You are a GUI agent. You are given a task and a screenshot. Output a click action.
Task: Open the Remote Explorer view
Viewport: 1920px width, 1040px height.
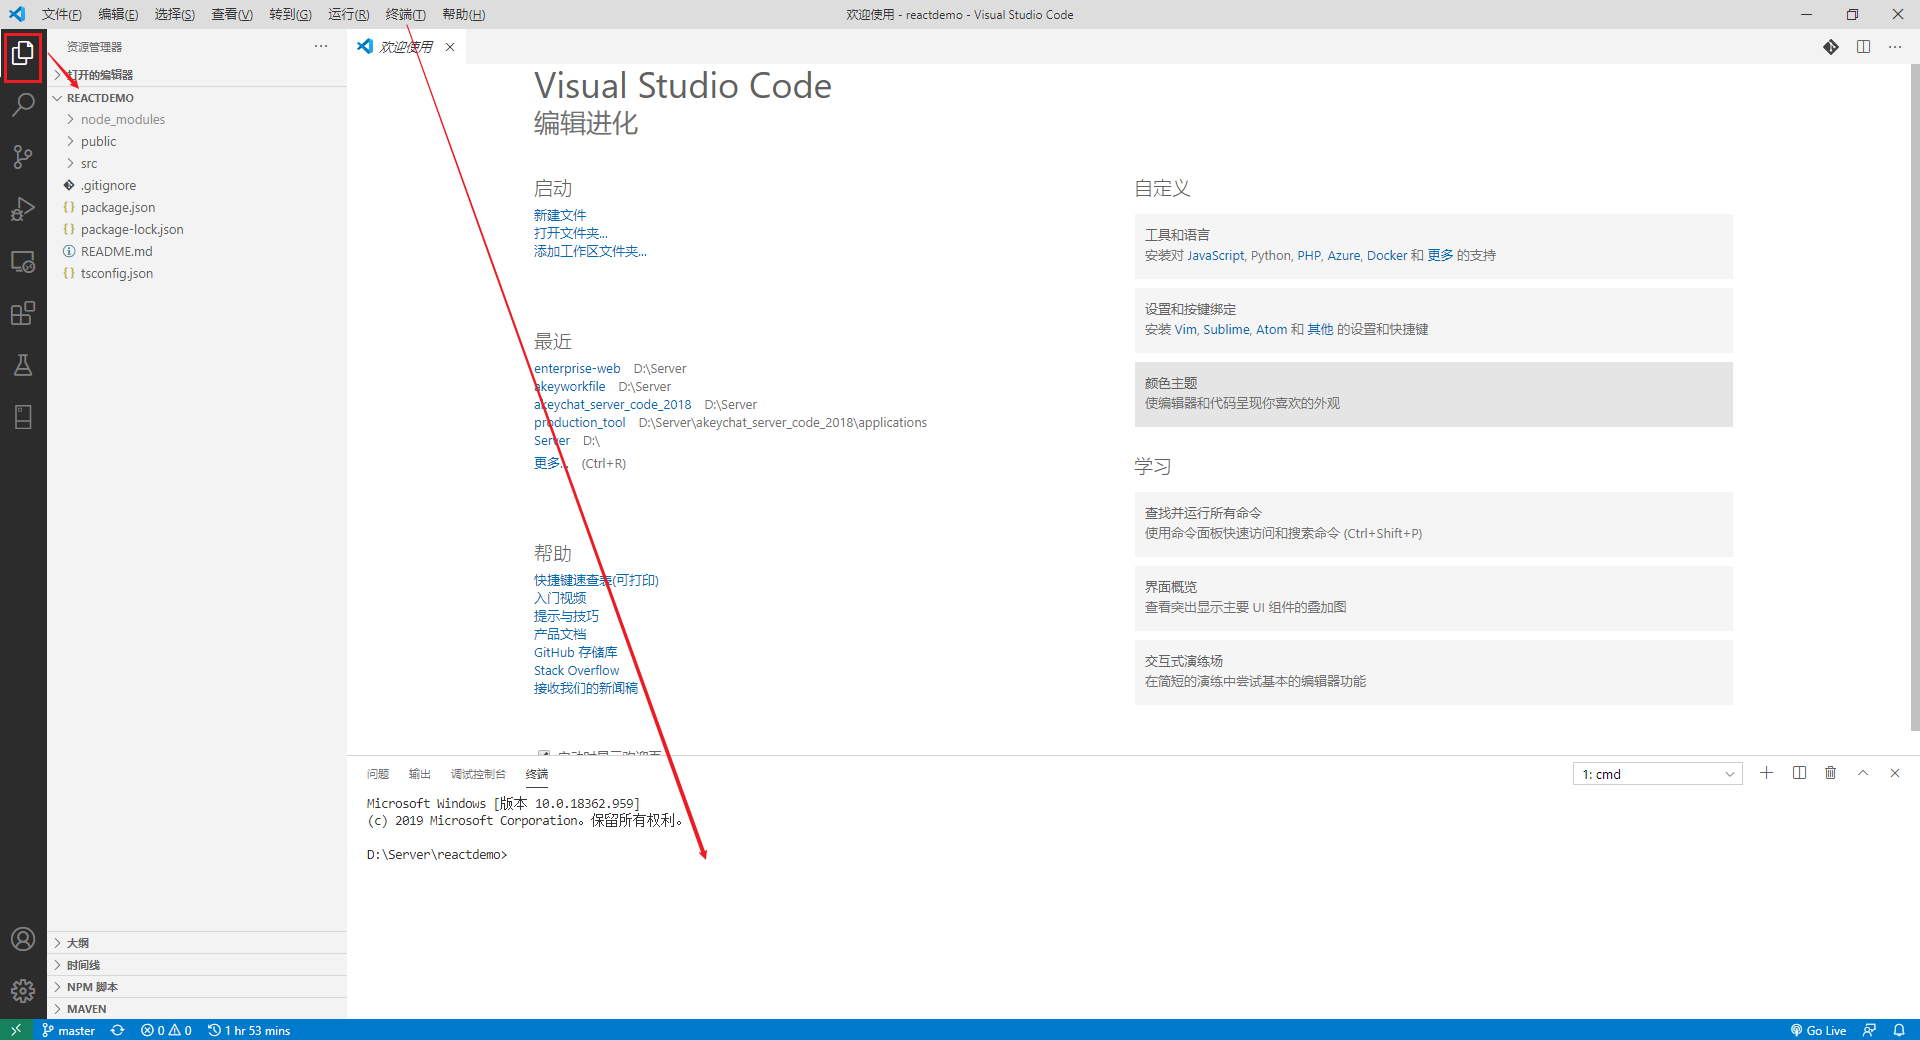23,262
